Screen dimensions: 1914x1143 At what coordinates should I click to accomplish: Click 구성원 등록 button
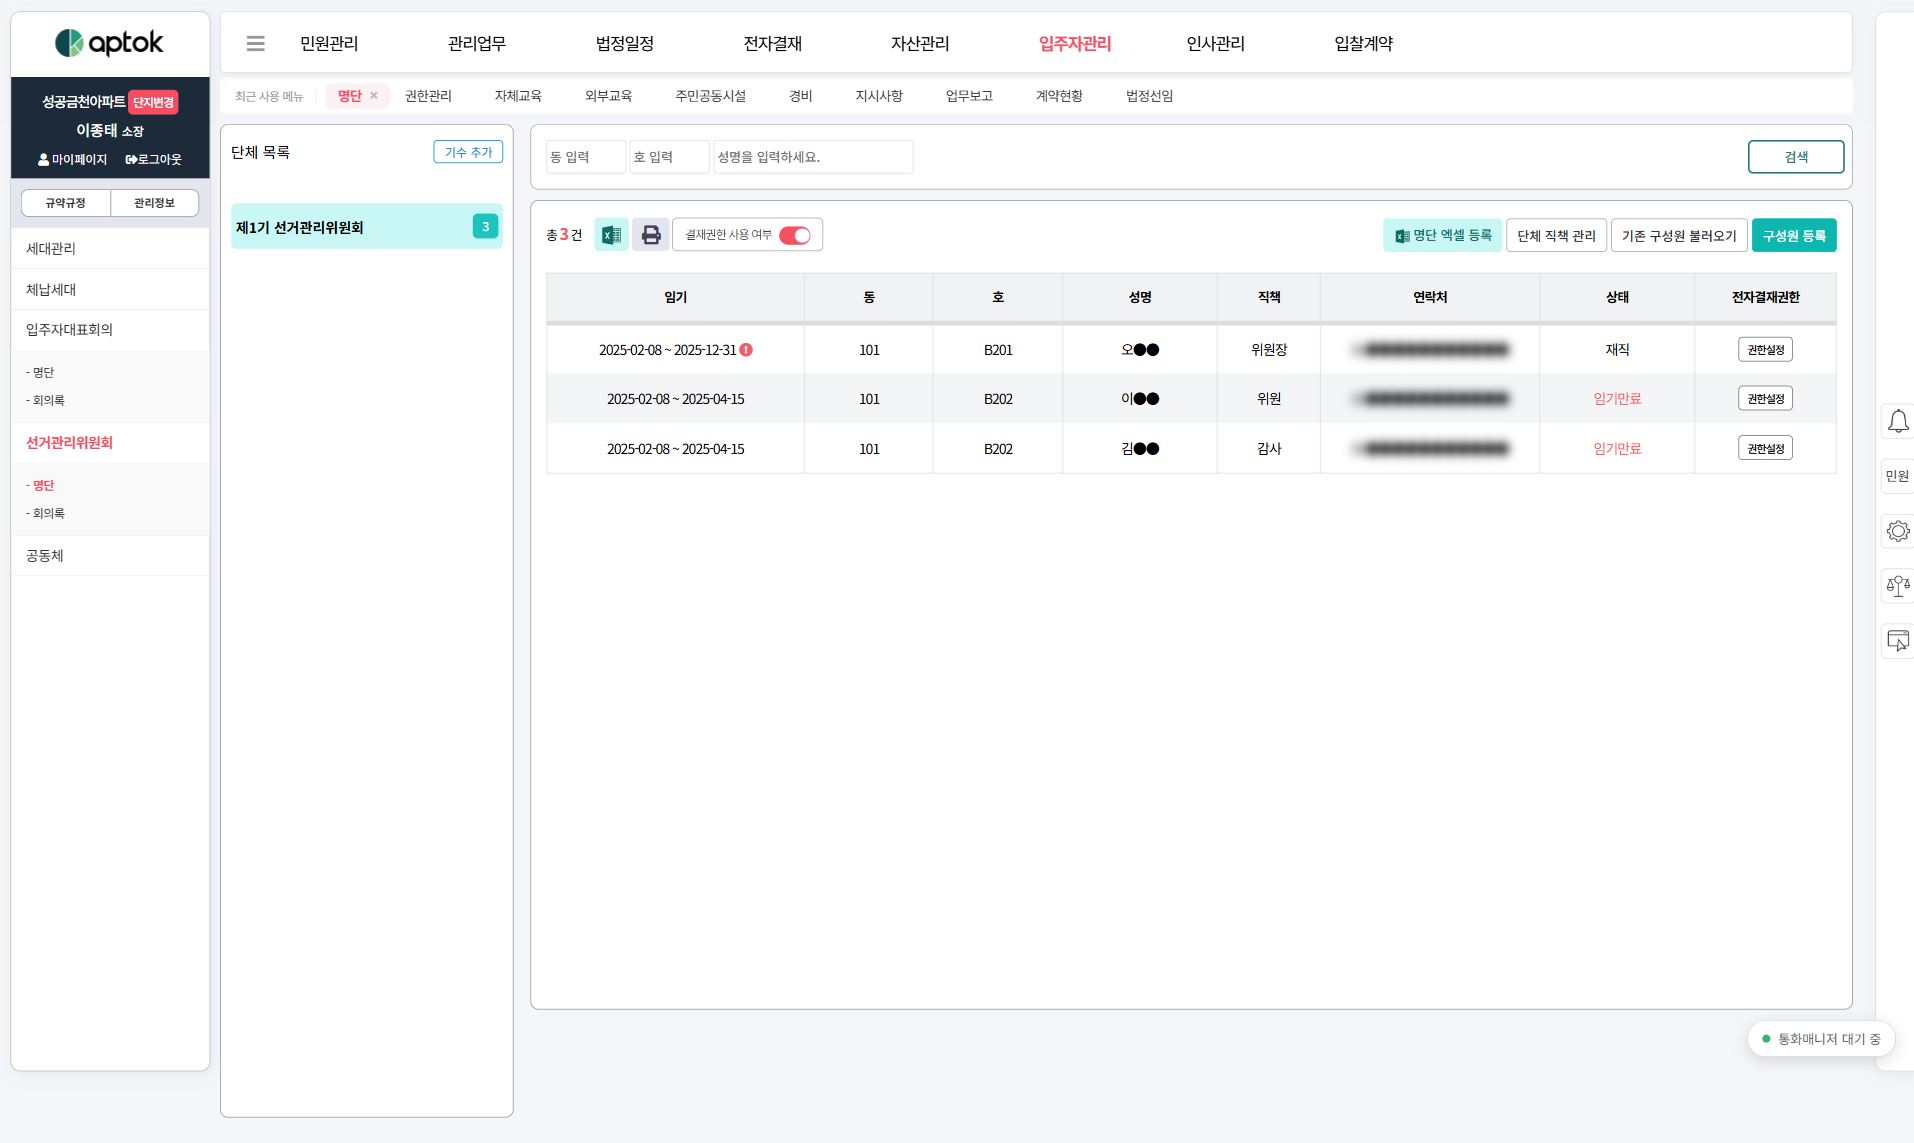coord(1794,235)
